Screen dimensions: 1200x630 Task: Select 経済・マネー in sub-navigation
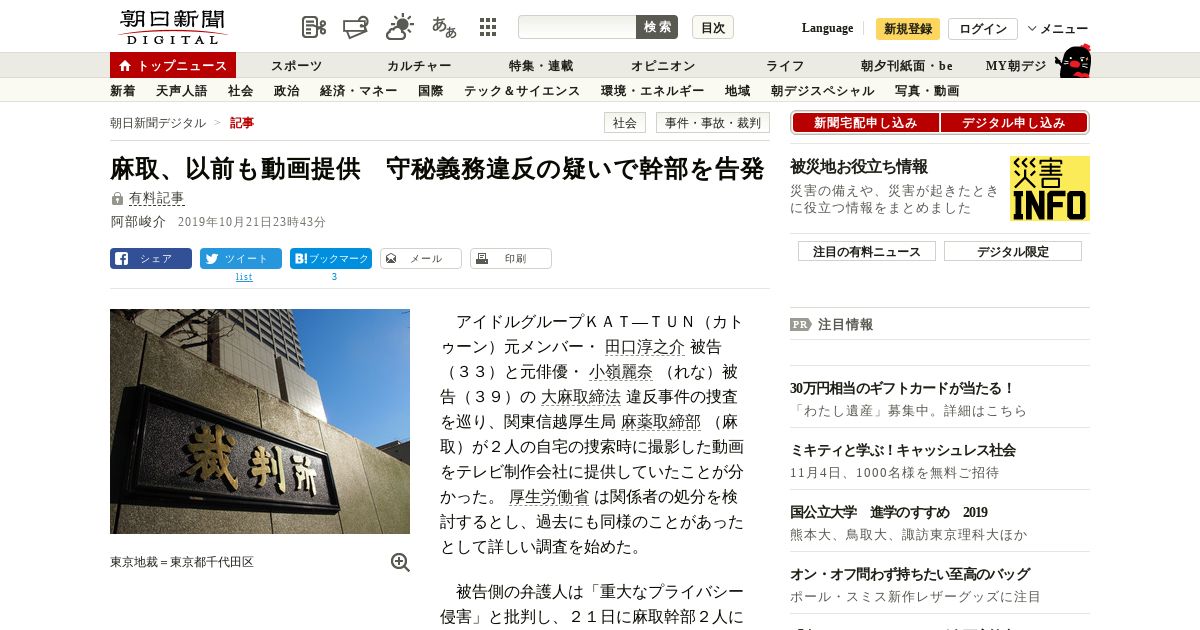(x=359, y=91)
